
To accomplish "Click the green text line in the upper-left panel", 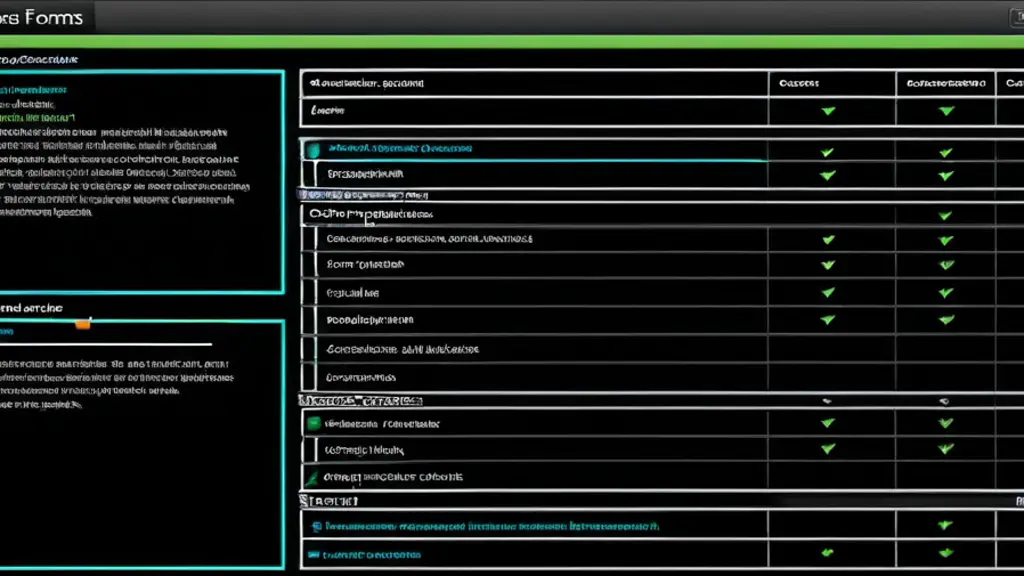I will (x=37, y=118).
